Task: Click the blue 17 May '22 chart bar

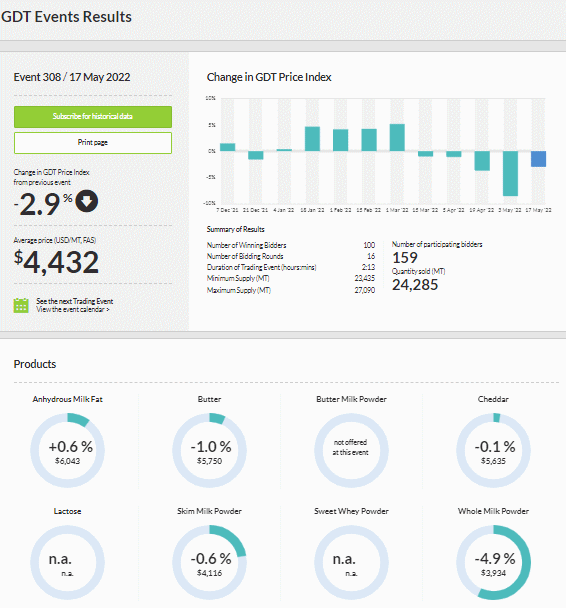Action: 538,159
